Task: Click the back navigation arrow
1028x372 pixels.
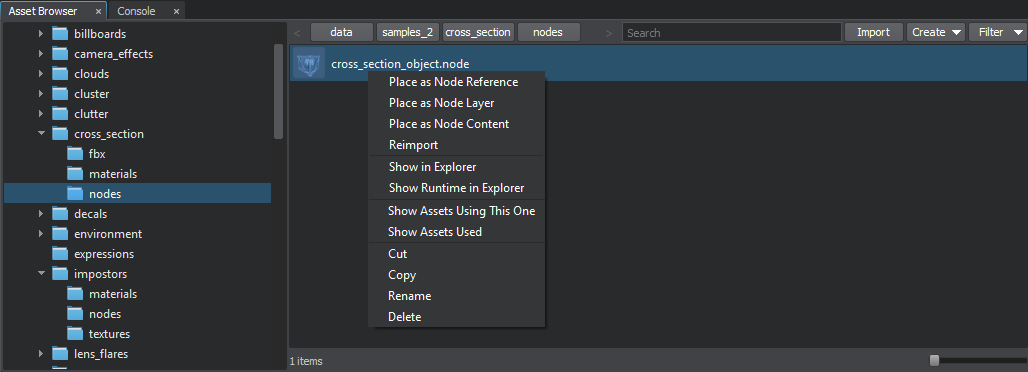Action: pyautogui.click(x=298, y=32)
